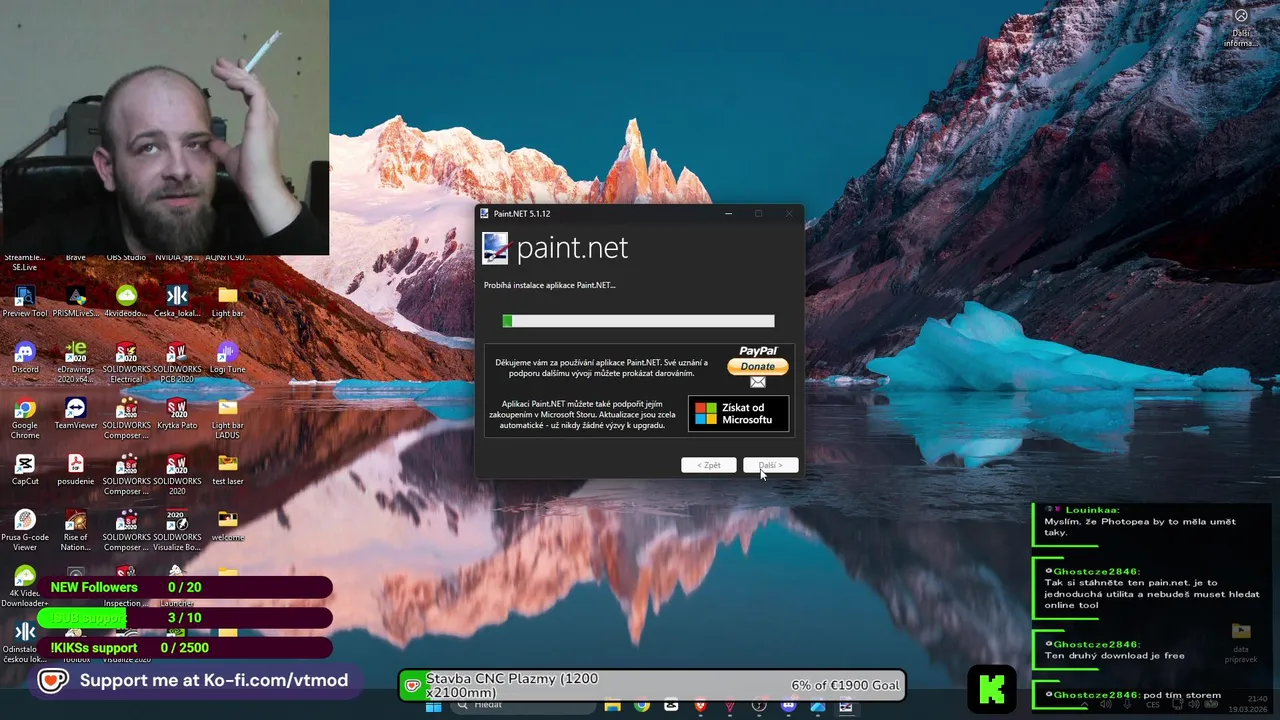Viewport: 1280px width, 720px height.
Task: Select the SOLIDWORKS 2020 desktop shortcut
Action: 177,474
